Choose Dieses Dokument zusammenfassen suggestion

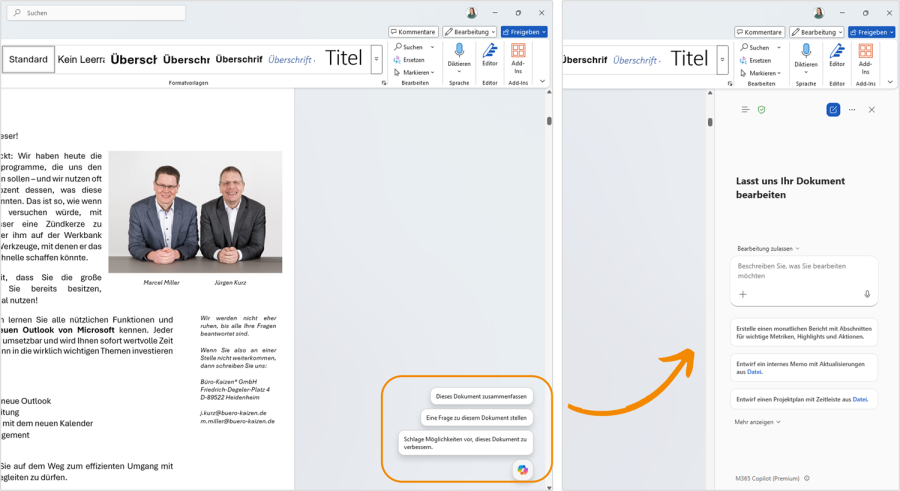(481, 396)
